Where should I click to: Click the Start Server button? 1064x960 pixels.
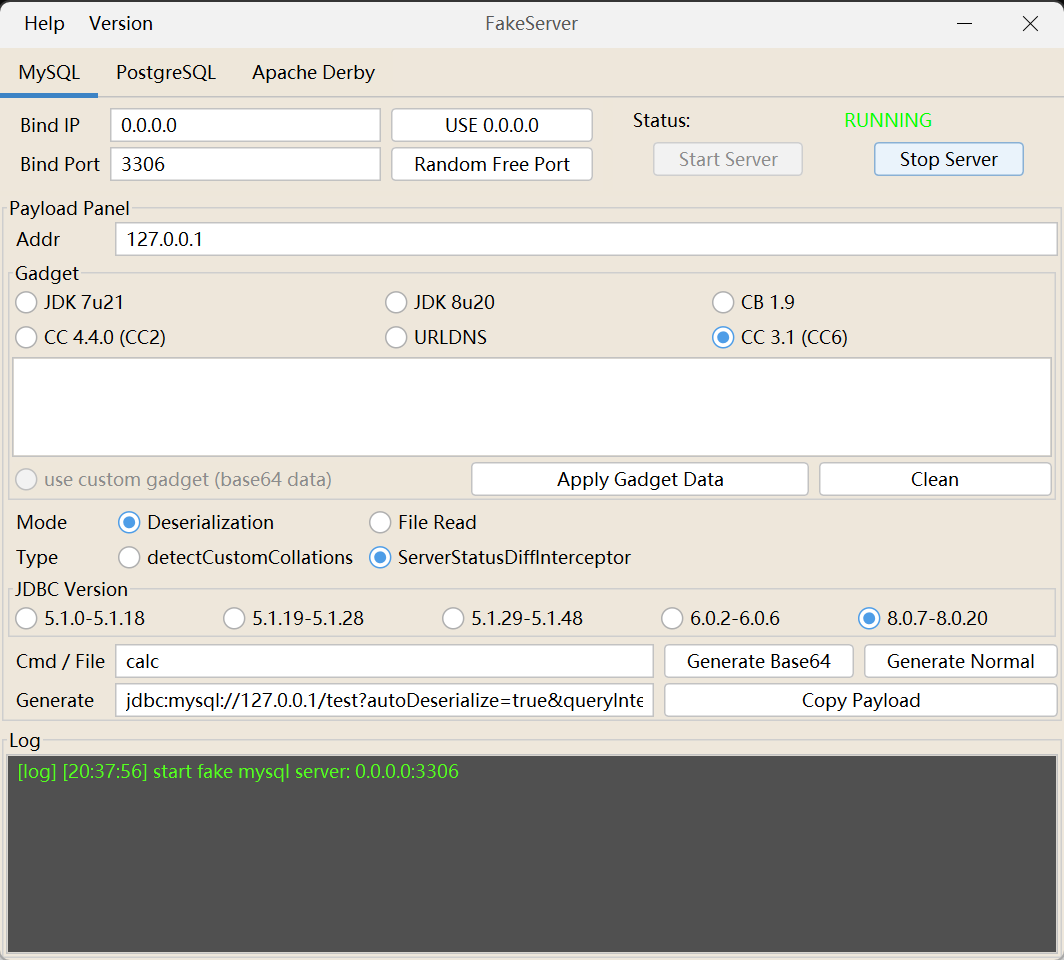click(727, 159)
